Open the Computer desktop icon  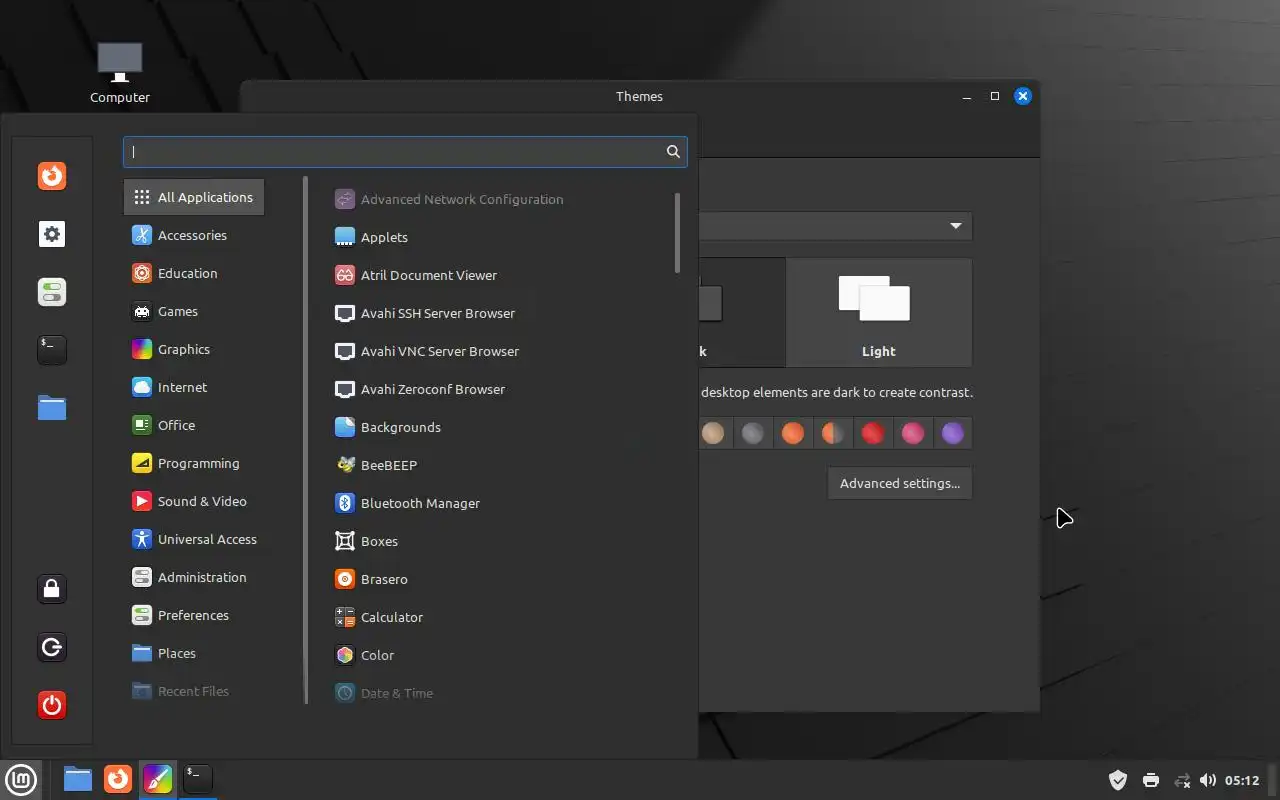click(120, 73)
